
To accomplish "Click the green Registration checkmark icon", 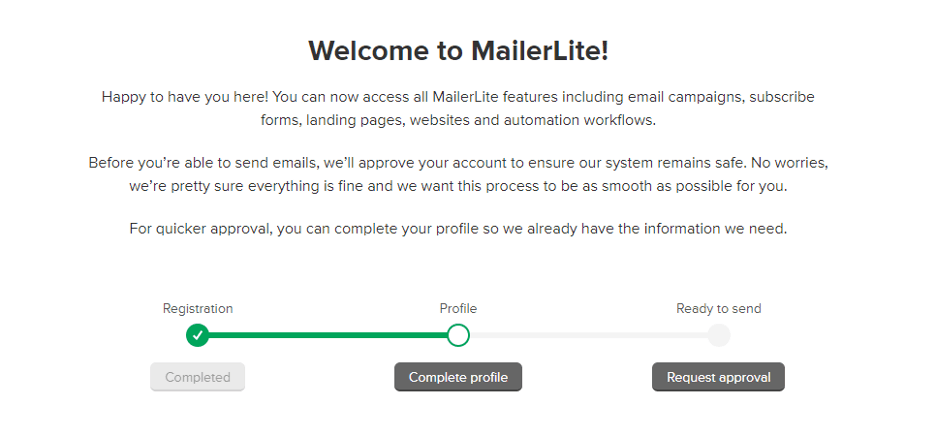I will coord(198,335).
